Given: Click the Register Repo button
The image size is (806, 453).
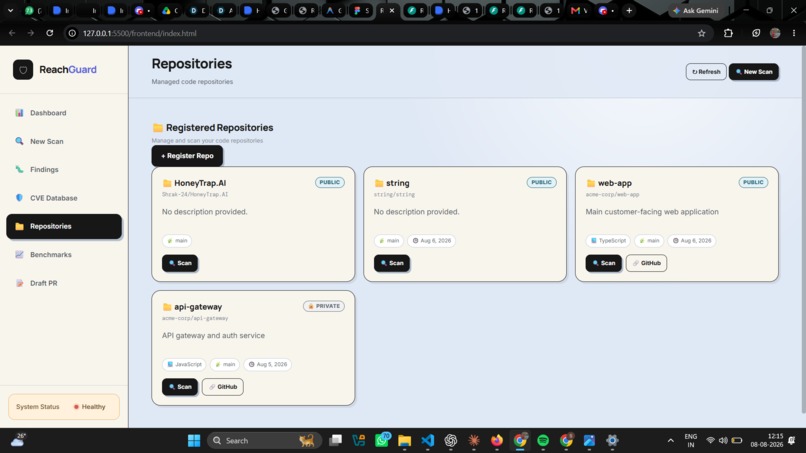Looking at the screenshot, I should coord(187,156).
